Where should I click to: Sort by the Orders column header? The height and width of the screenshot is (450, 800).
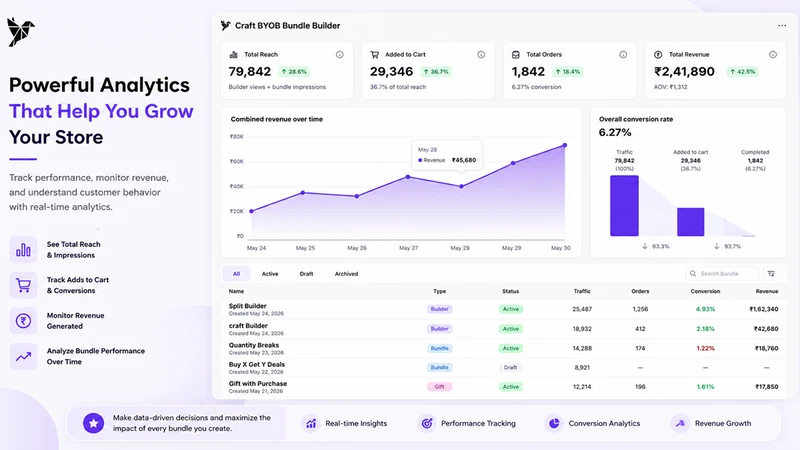(x=640, y=291)
